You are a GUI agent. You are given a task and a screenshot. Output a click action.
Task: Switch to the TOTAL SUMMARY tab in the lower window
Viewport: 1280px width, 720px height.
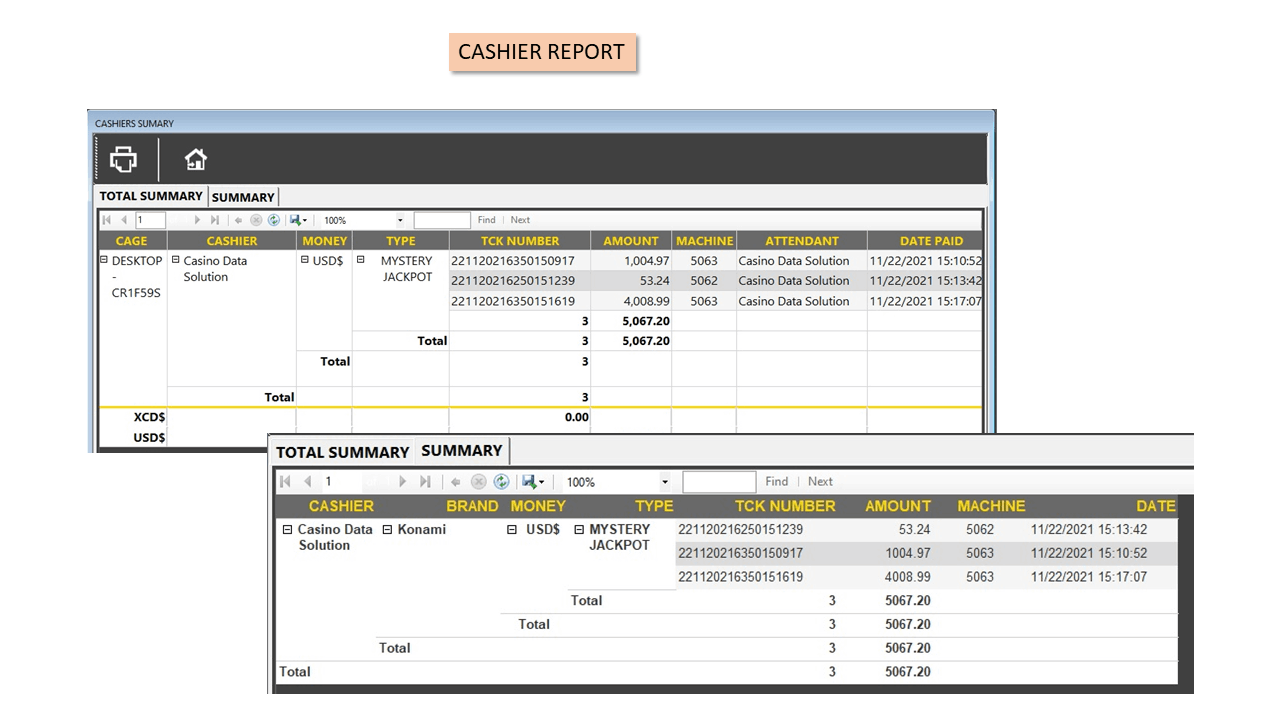tap(343, 452)
